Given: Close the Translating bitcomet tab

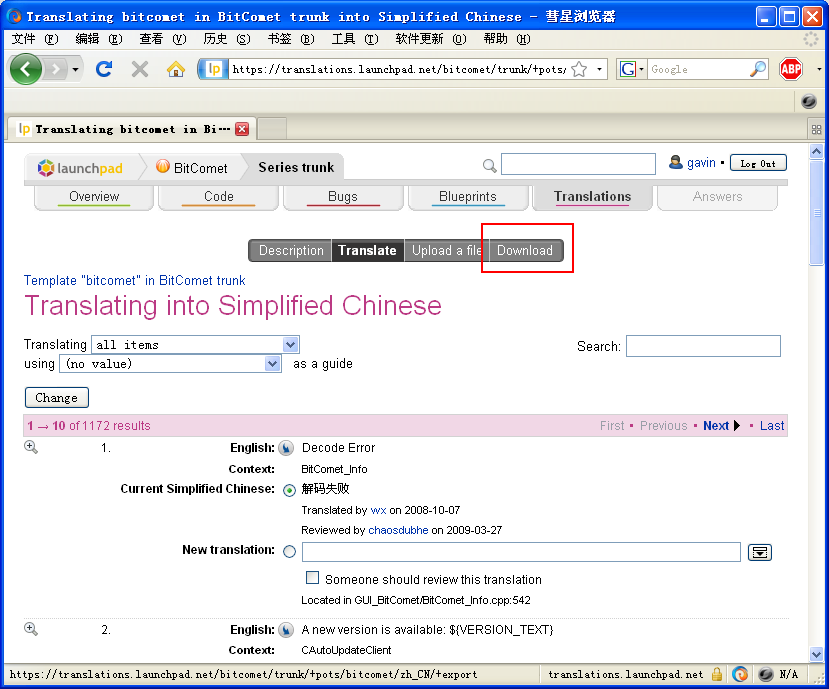Looking at the screenshot, I should 242,129.
